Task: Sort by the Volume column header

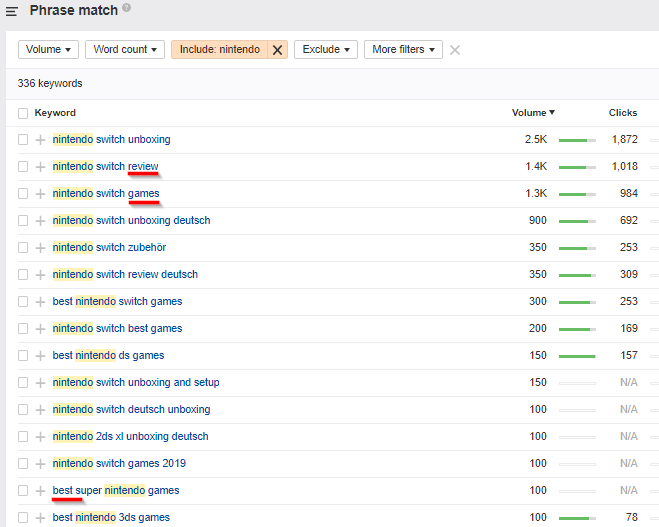Action: [x=532, y=113]
